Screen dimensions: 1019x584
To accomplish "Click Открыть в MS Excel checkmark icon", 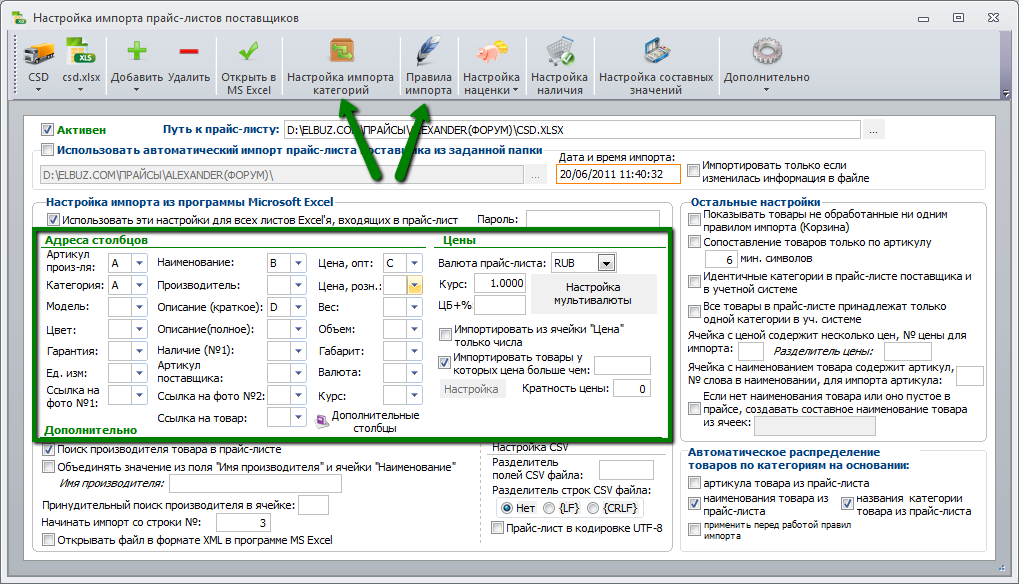I will tap(248, 51).
